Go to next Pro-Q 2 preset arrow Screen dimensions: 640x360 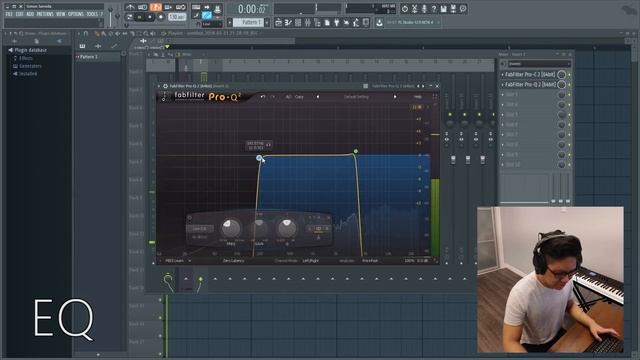[395, 97]
